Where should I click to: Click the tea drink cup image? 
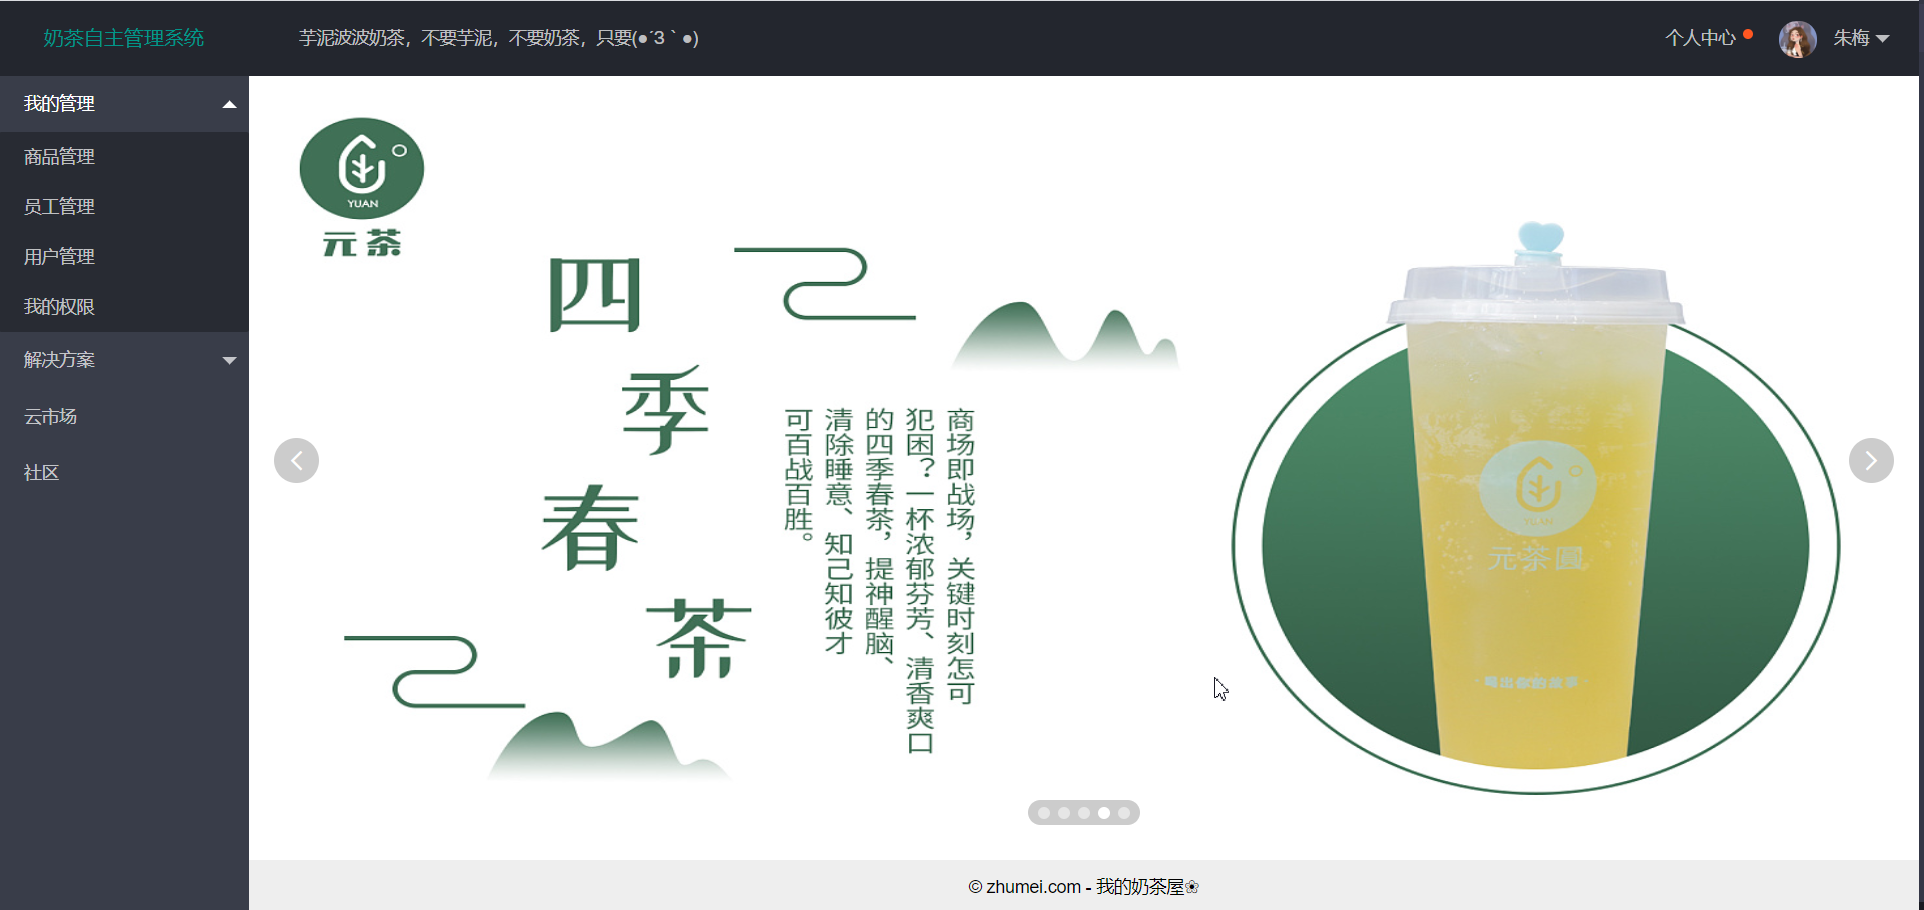1536,497
